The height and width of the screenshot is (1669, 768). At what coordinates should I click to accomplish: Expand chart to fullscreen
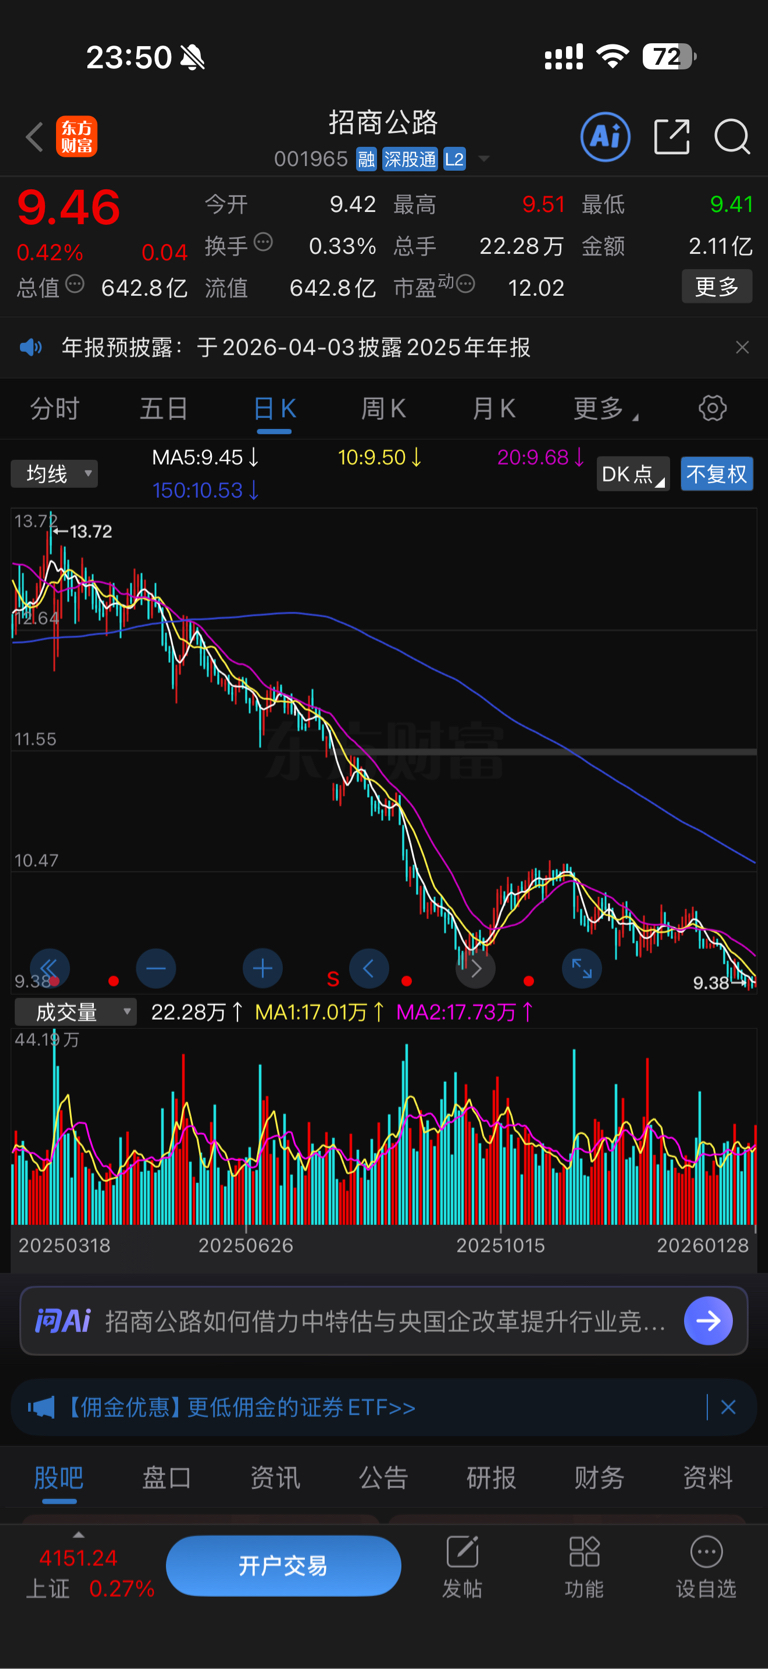[582, 968]
